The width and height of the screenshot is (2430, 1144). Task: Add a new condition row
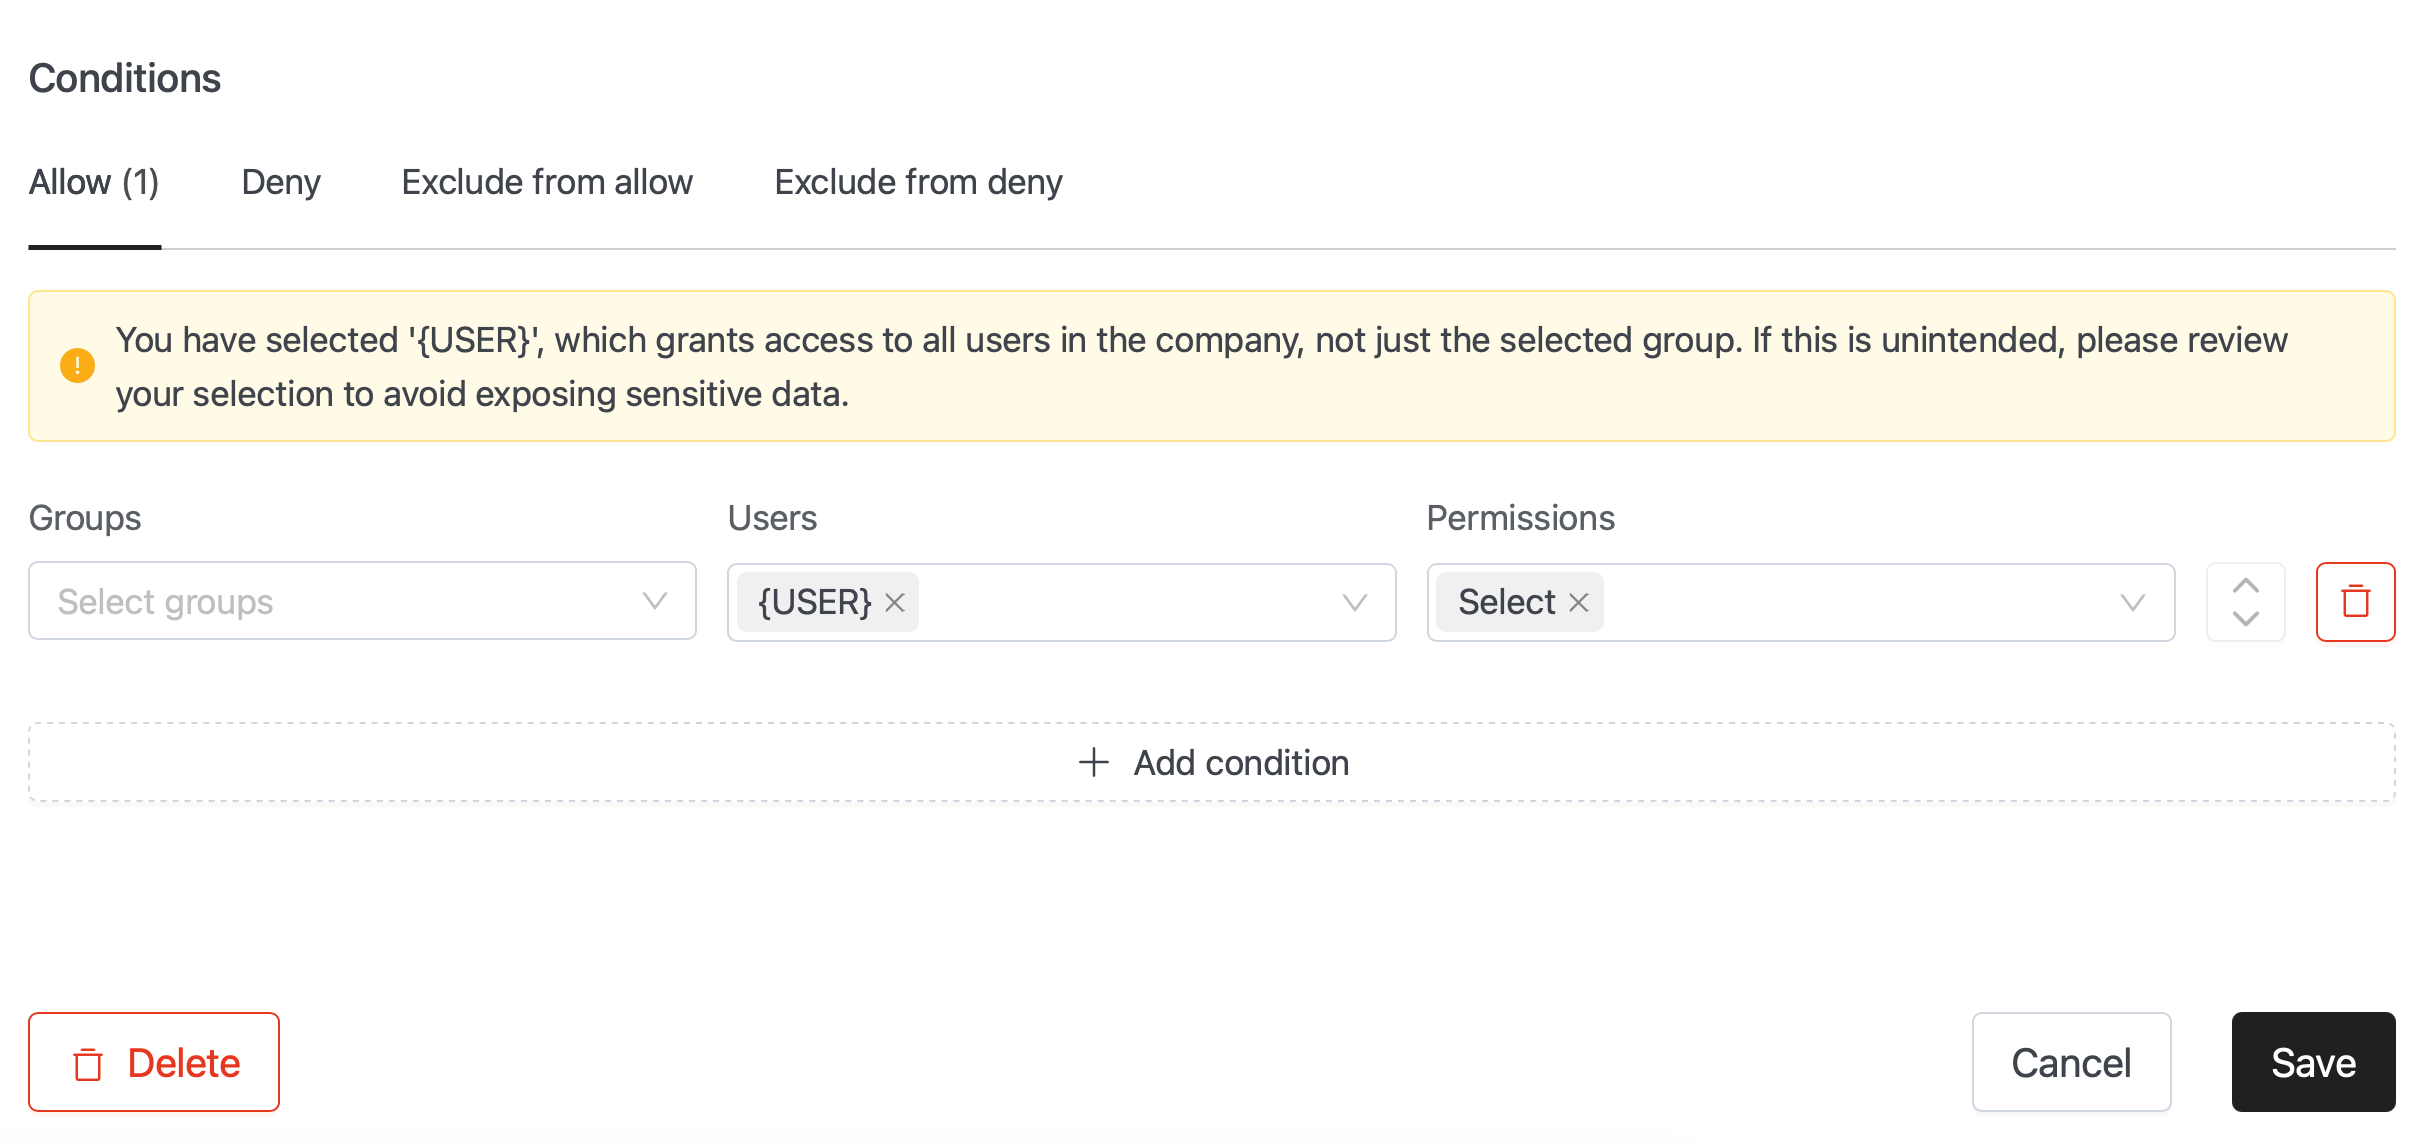1212,762
